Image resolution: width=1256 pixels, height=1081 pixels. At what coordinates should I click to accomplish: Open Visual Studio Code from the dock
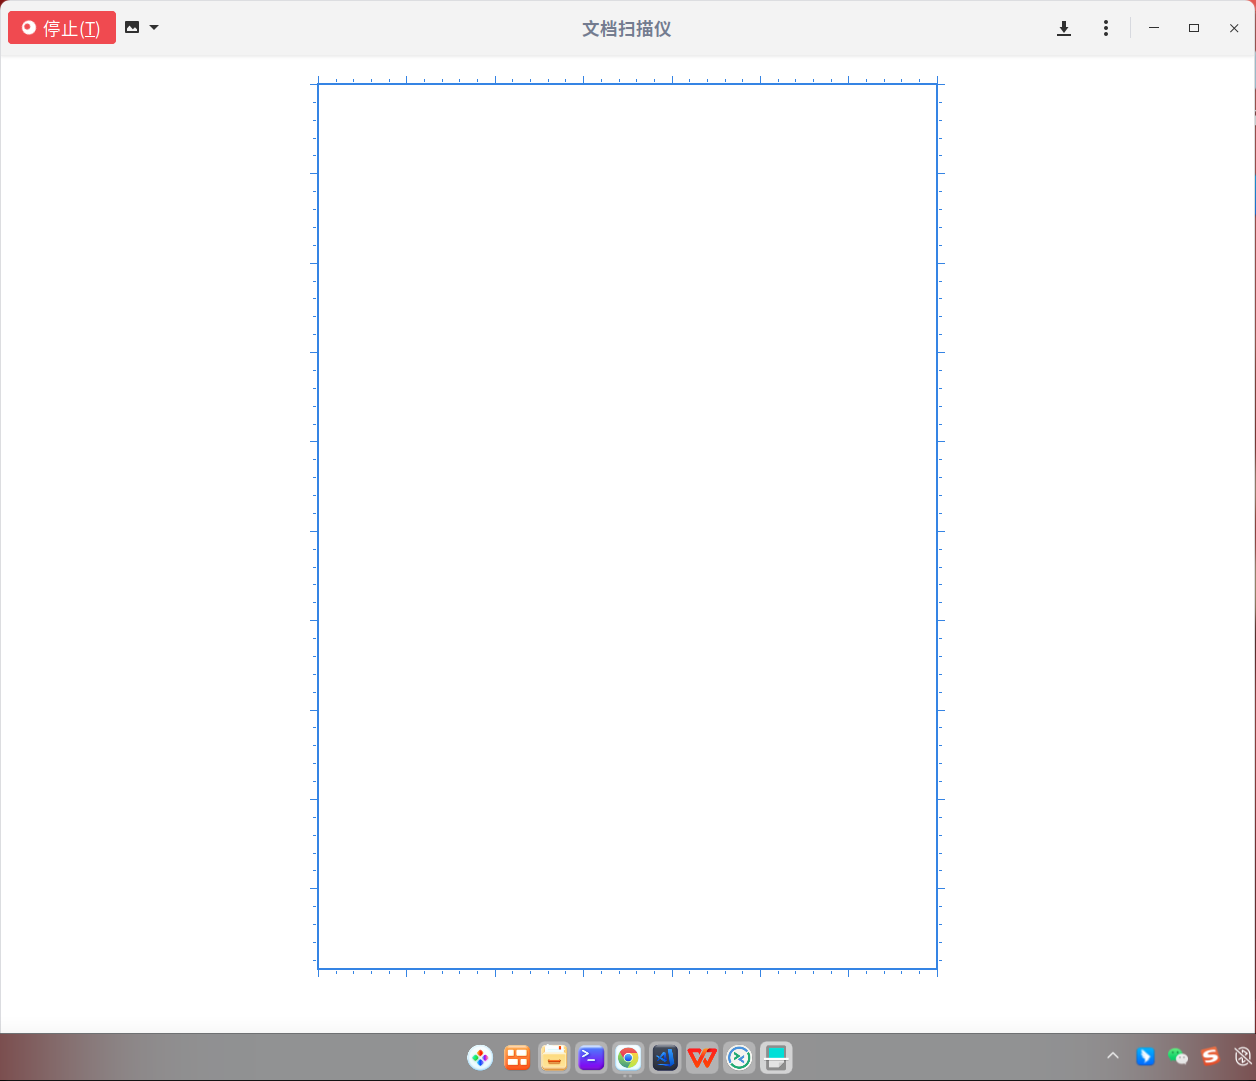click(665, 1057)
